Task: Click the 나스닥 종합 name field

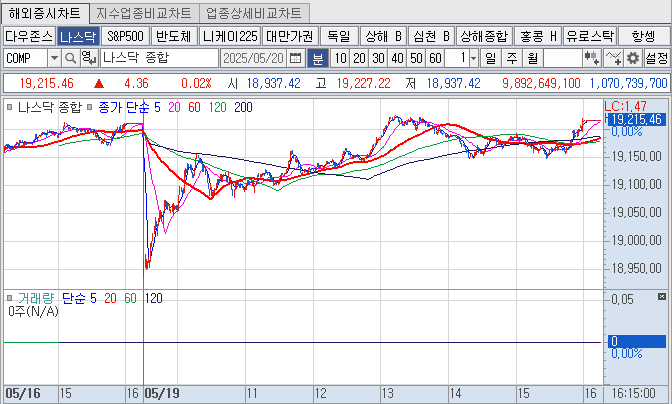Action: [159, 58]
